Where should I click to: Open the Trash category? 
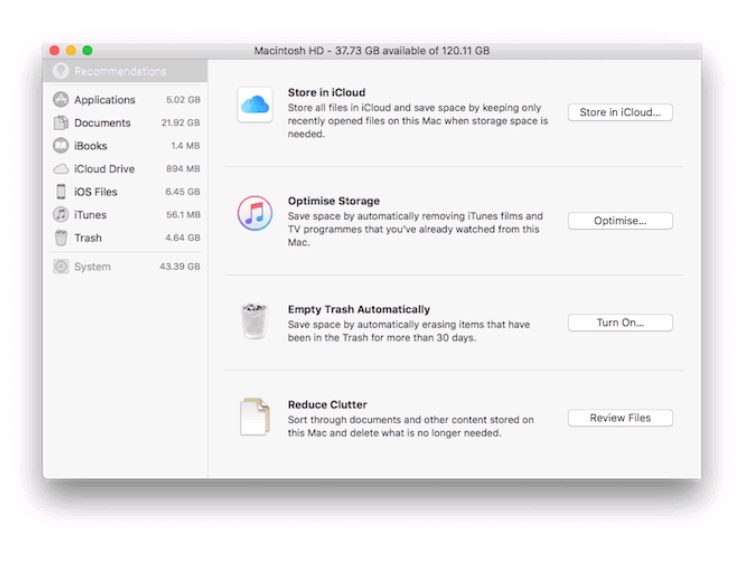tap(127, 237)
